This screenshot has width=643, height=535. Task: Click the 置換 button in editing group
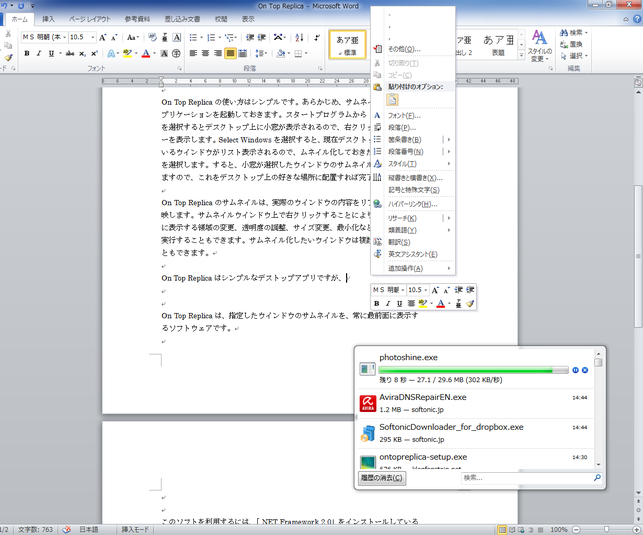point(571,44)
